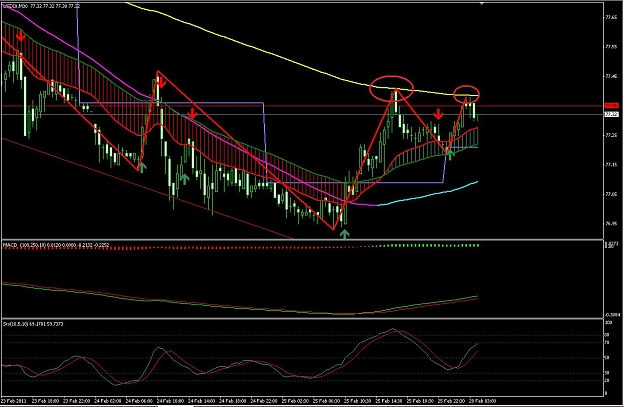Image resolution: width=625 pixels, height=407 pixels.
Task: Select the larger red ellipse near 25 Feb 14:00
Action: [x=391, y=88]
